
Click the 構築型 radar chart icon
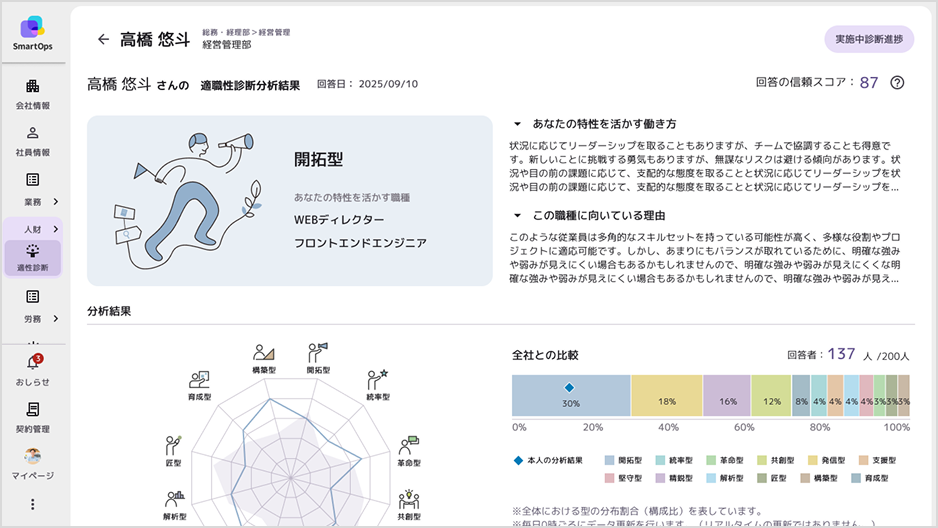click(x=263, y=352)
